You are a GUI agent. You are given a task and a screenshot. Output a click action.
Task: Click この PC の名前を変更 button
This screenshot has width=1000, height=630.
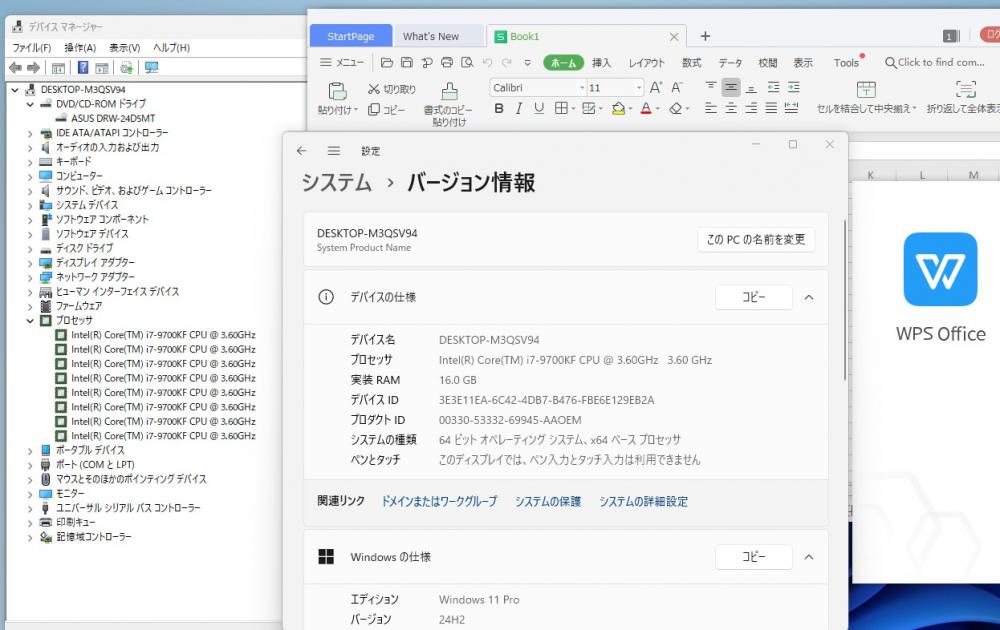756,240
